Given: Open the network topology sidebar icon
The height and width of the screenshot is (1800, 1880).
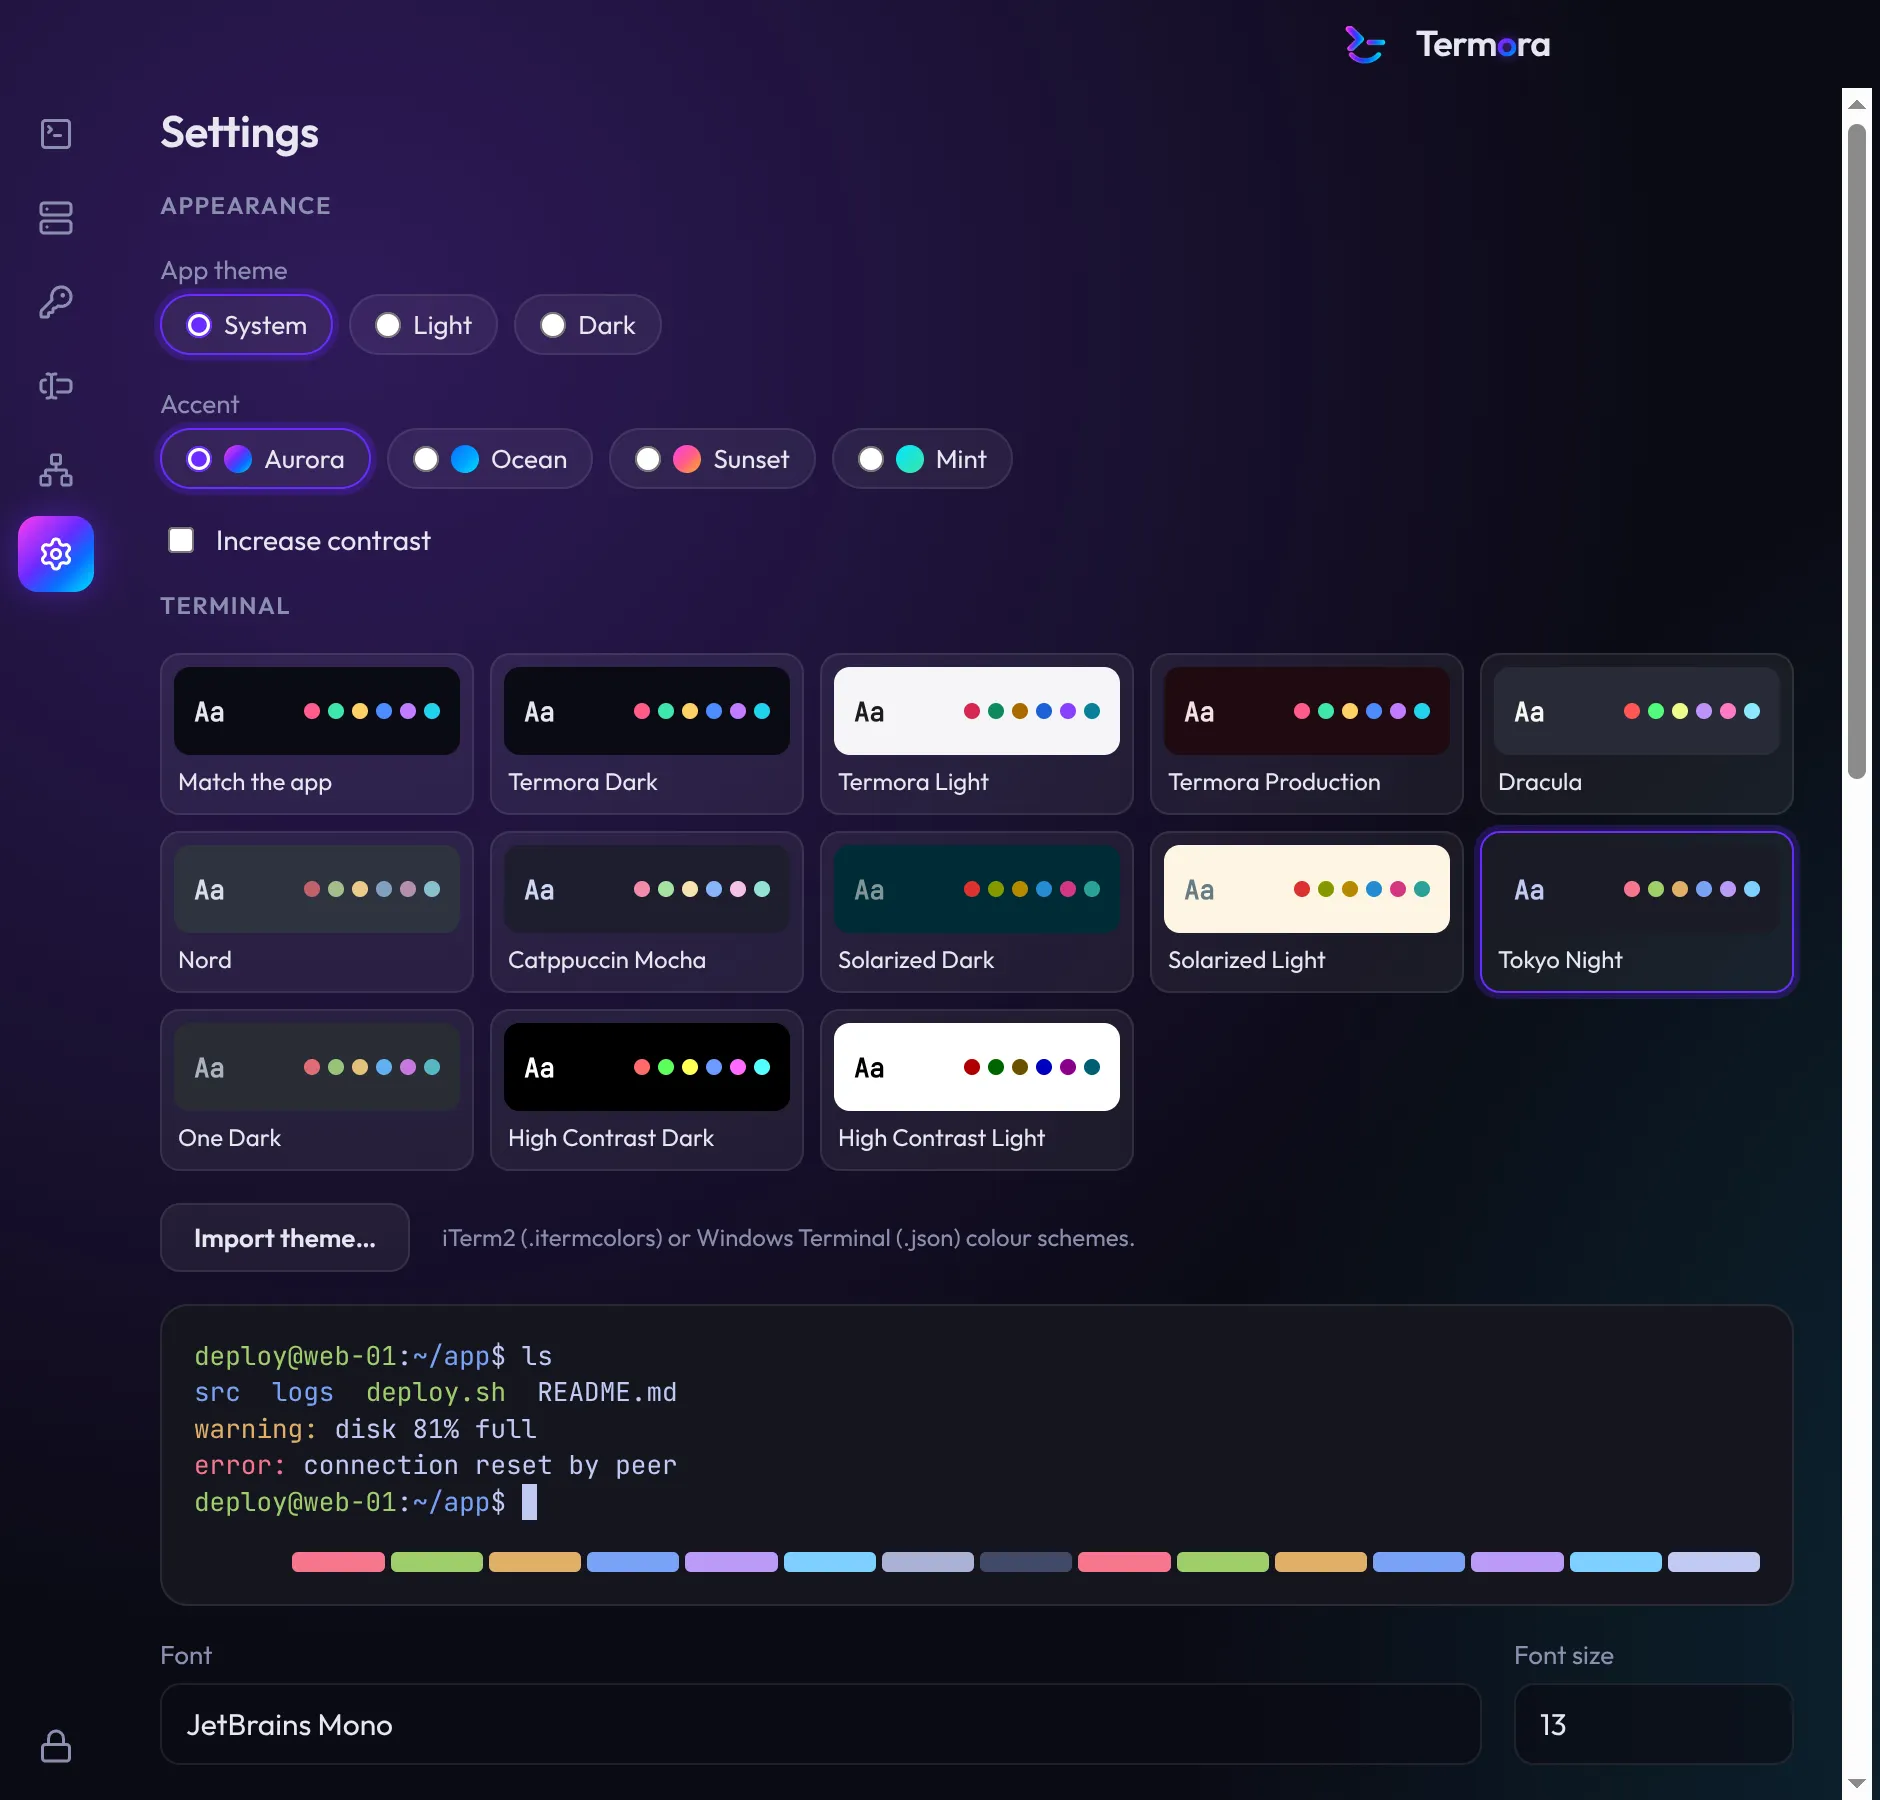Looking at the screenshot, I should (x=56, y=470).
